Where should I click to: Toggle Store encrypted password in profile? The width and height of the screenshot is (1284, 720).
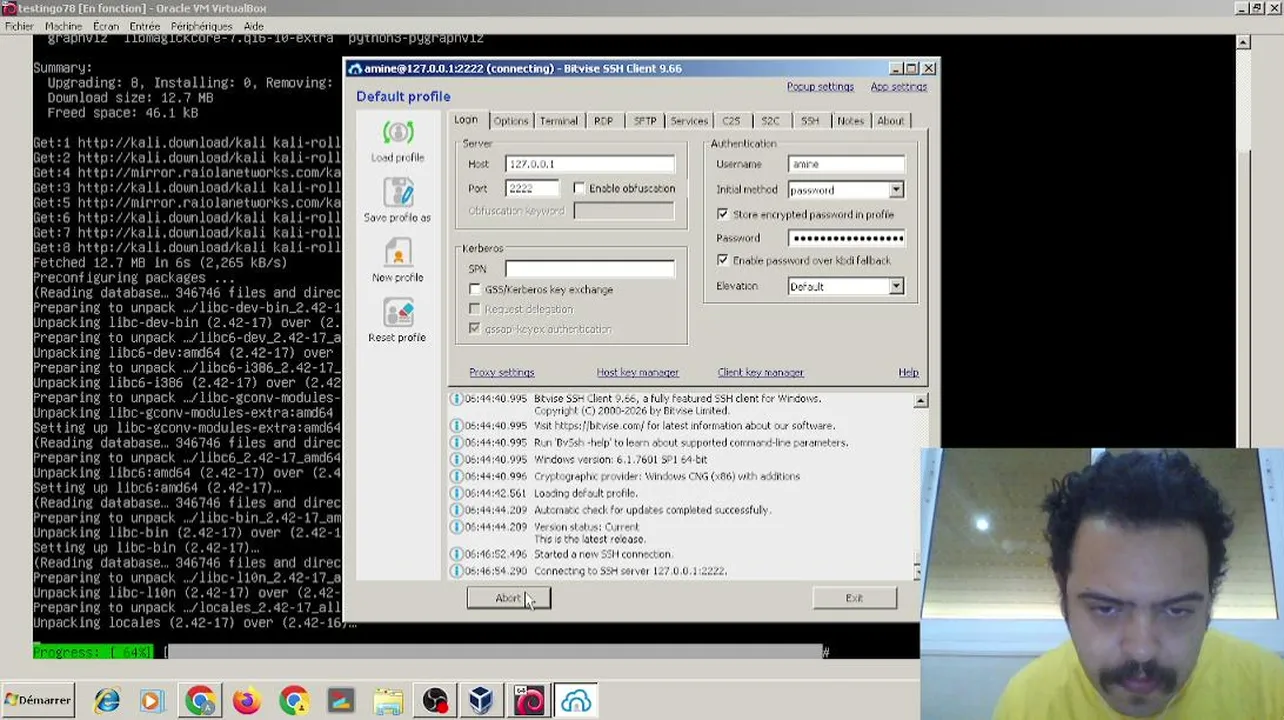(723, 214)
